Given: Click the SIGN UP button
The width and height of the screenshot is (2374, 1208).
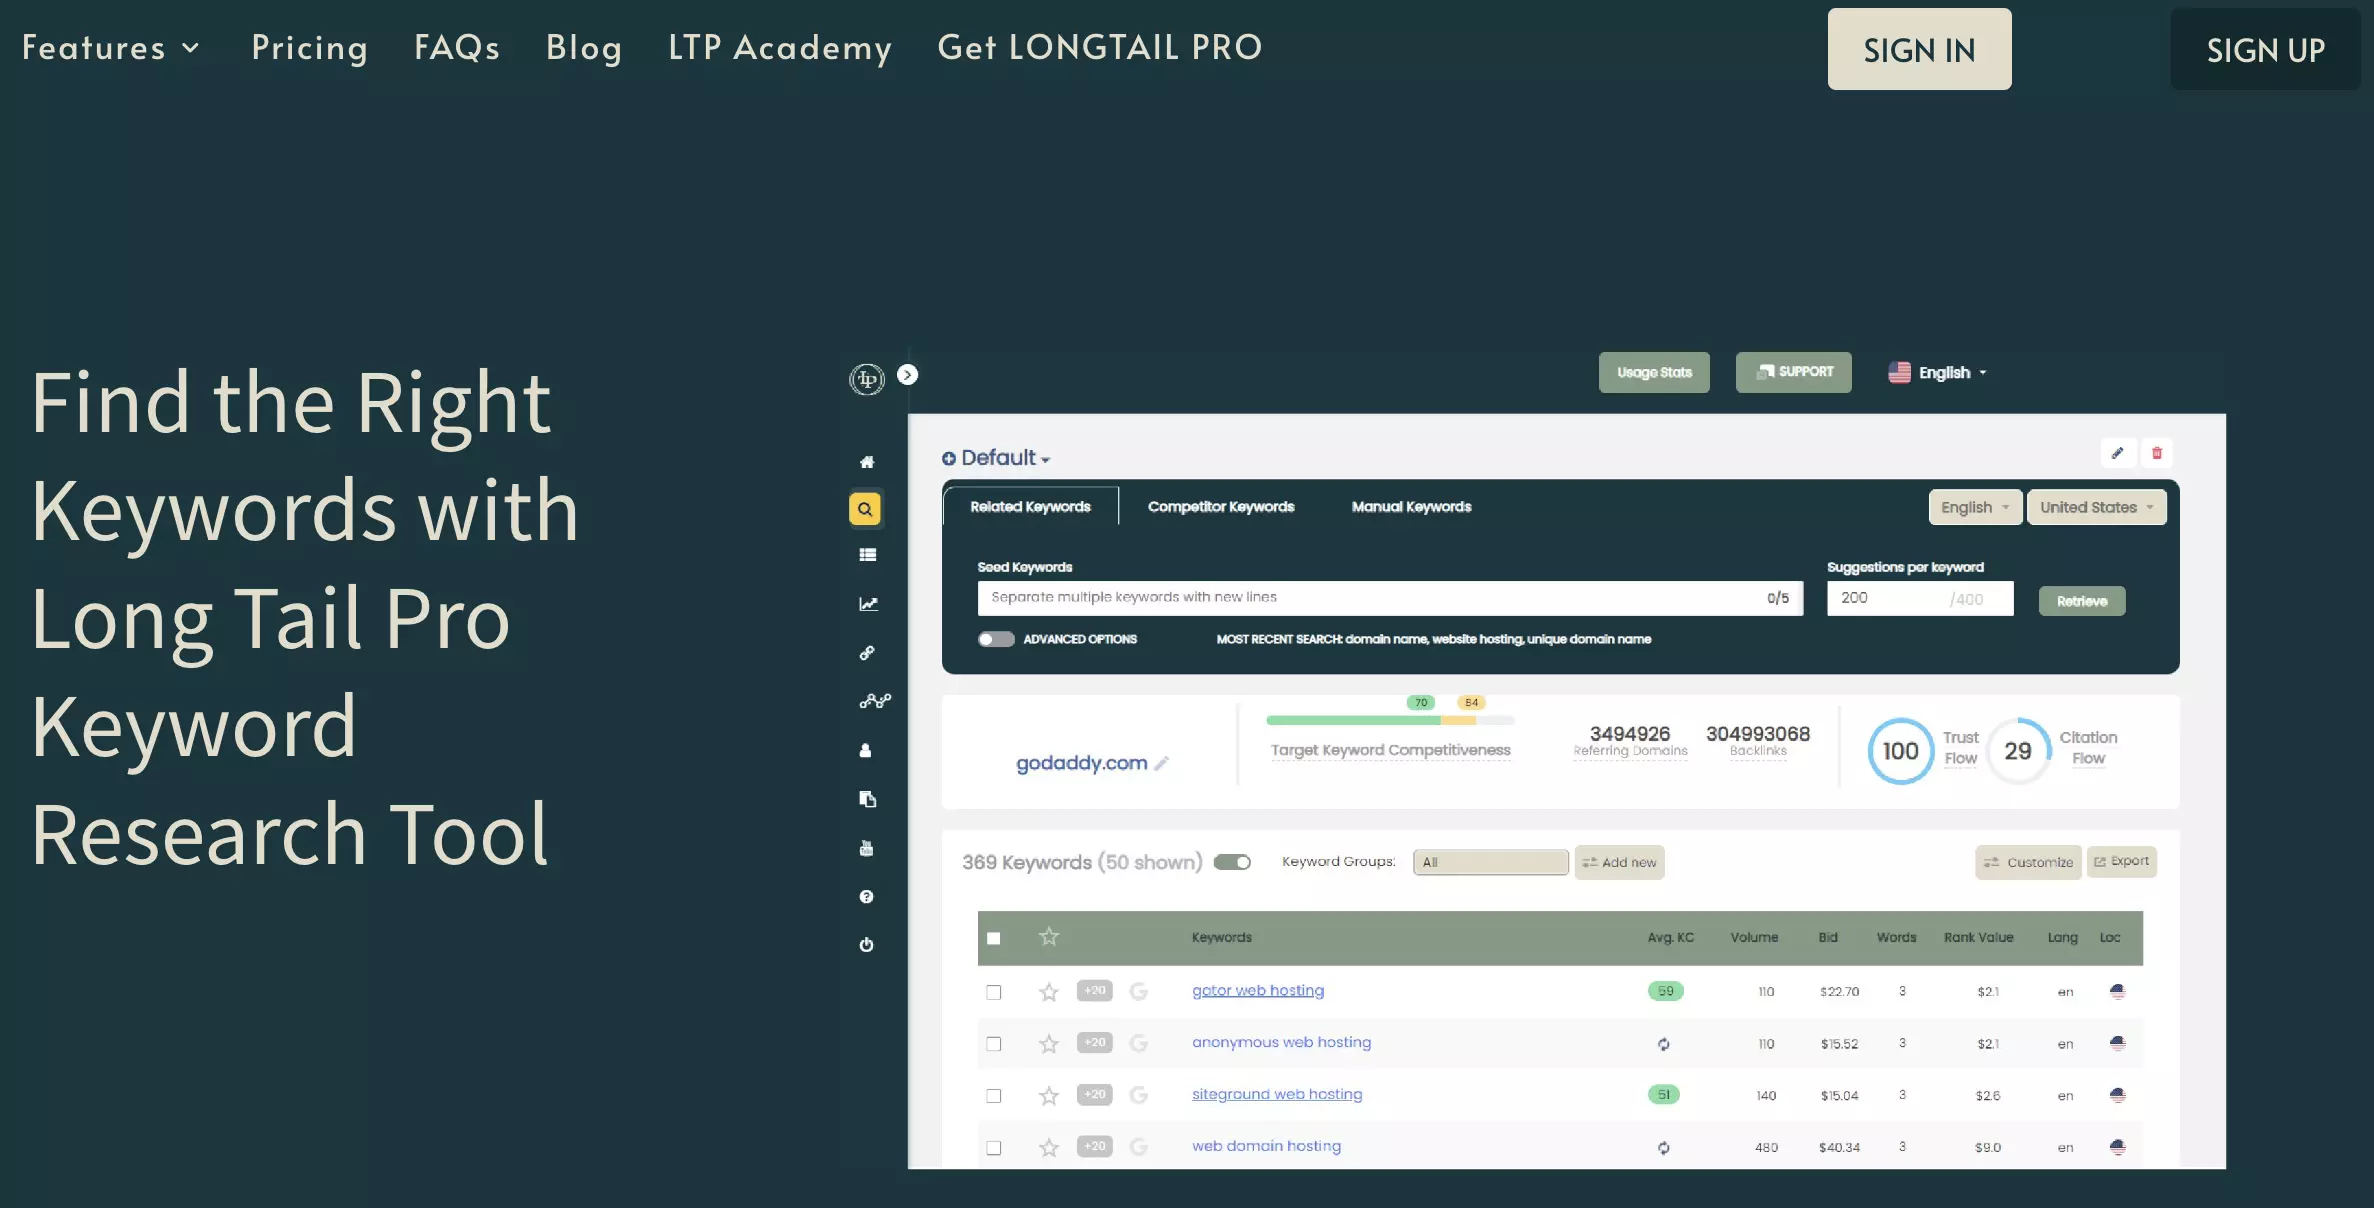Looking at the screenshot, I should pyautogui.click(x=2265, y=49).
